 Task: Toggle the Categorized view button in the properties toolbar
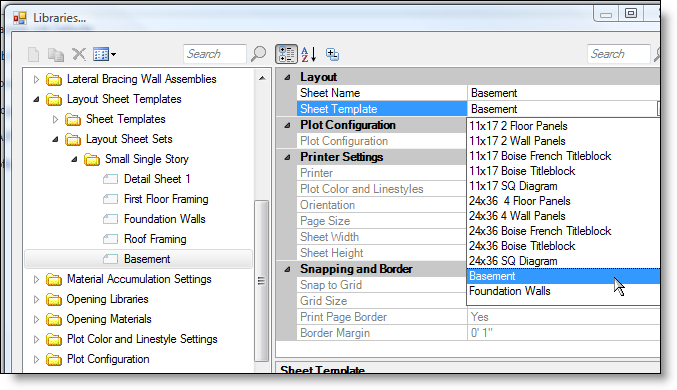tap(286, 54)
